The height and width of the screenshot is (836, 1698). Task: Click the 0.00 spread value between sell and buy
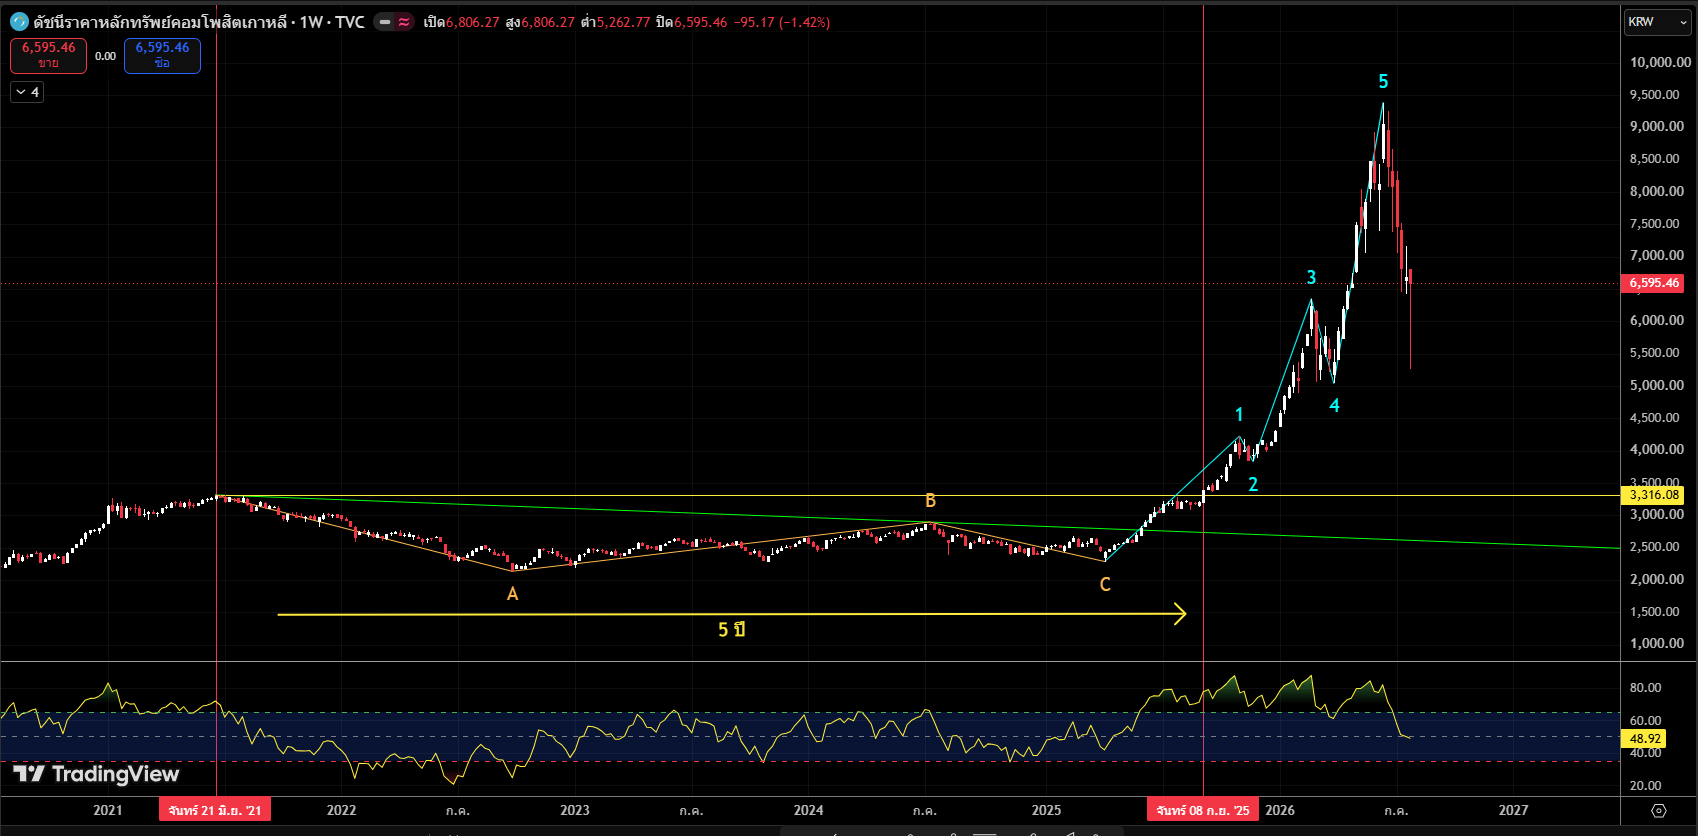tap(105, 56)
